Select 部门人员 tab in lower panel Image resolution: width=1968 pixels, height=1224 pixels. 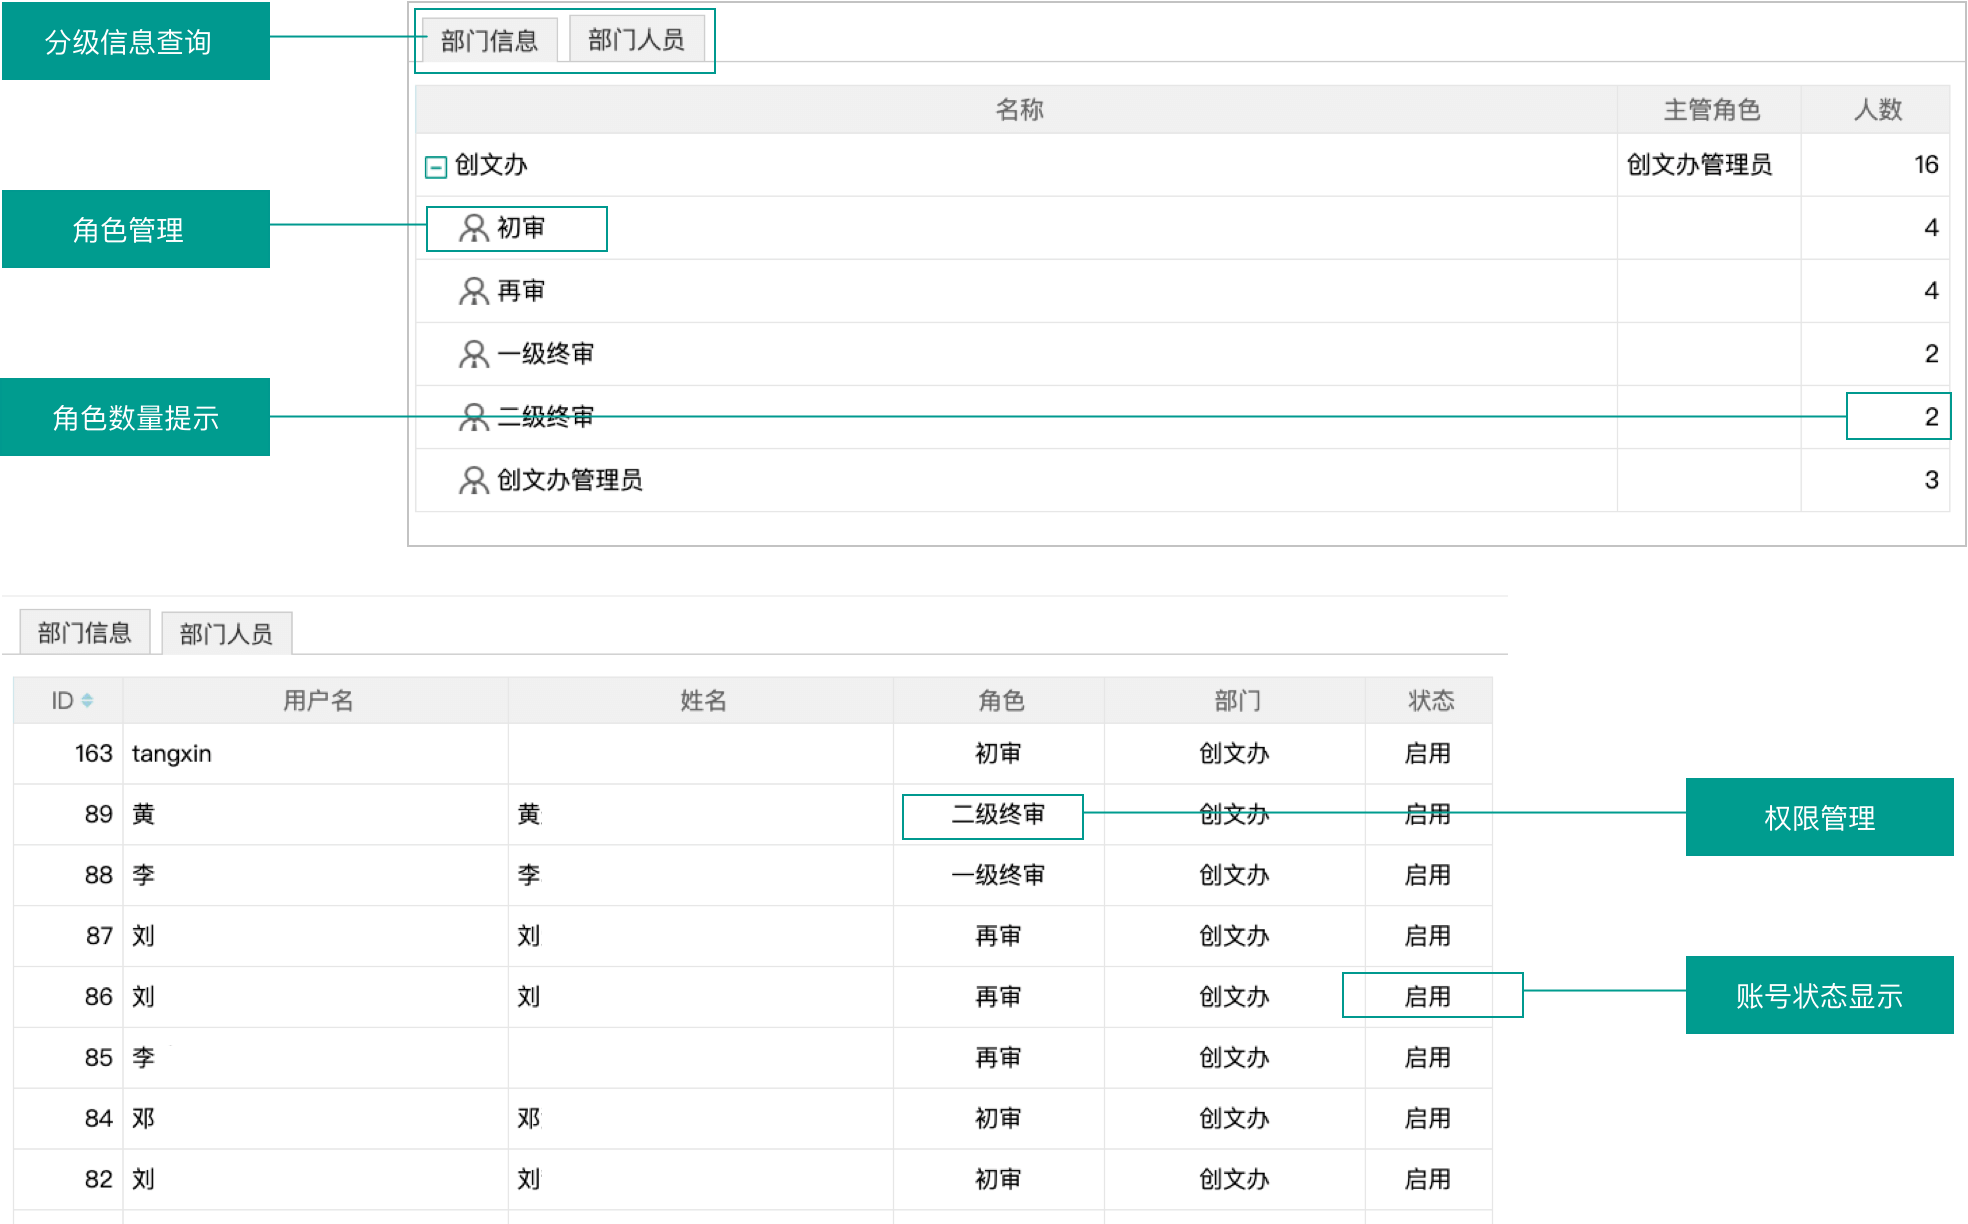(226, 634)
